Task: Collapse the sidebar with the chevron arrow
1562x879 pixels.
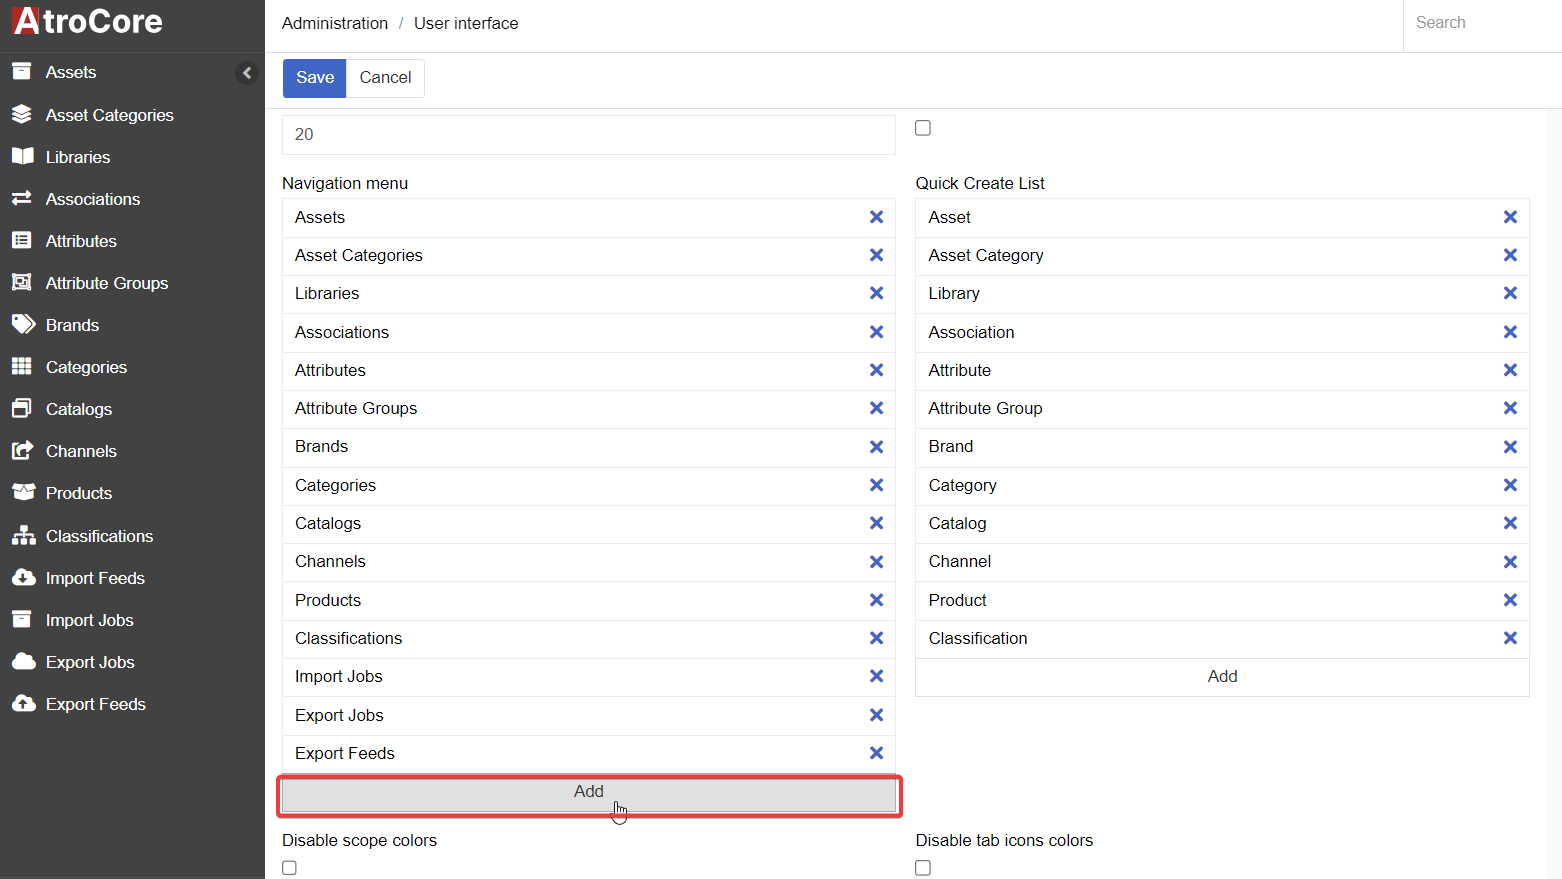Action: click(247, 72)
